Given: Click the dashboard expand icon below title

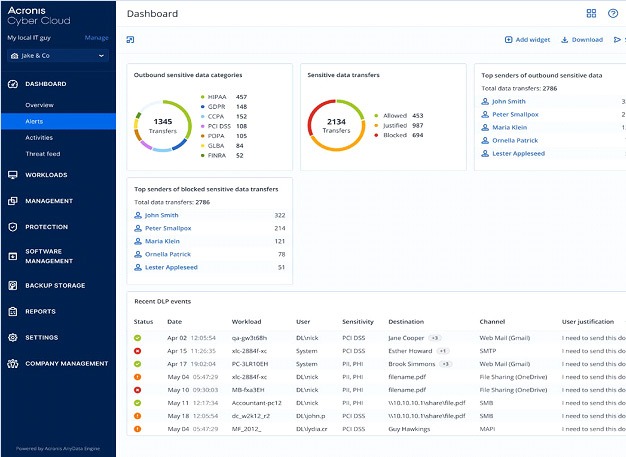Looking at the screenshot, I should point(131,40).
